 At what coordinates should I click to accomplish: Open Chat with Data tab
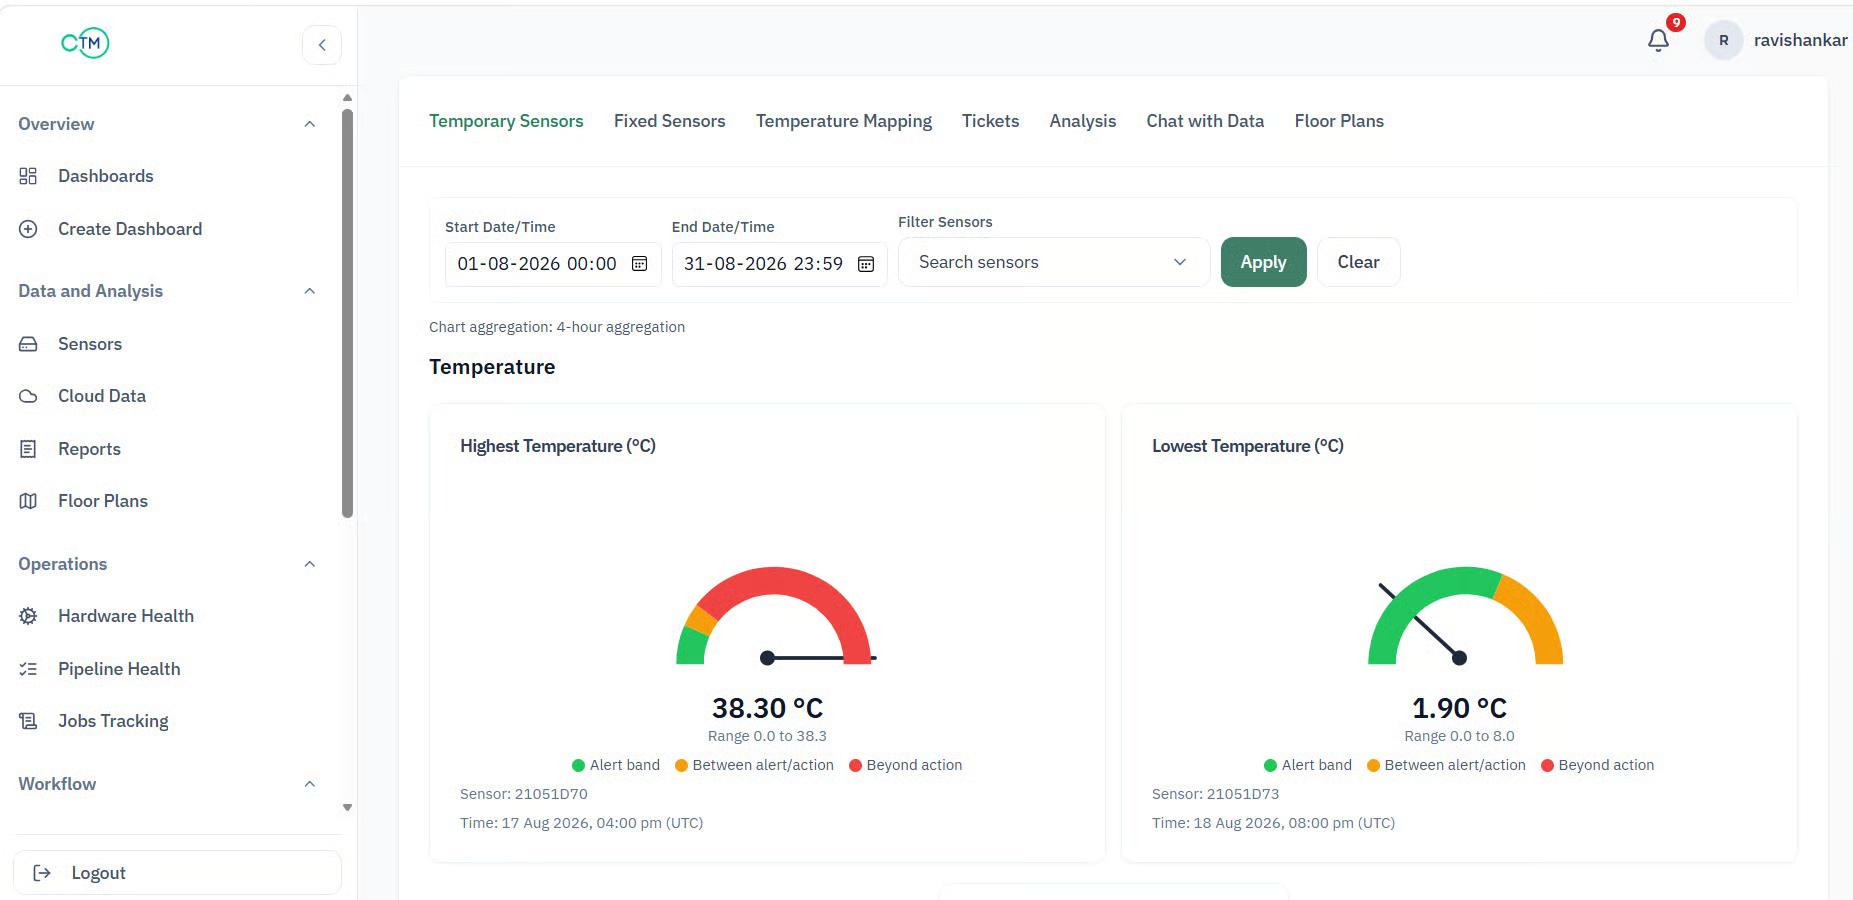pyautogui.click(x=1205, y=121)
